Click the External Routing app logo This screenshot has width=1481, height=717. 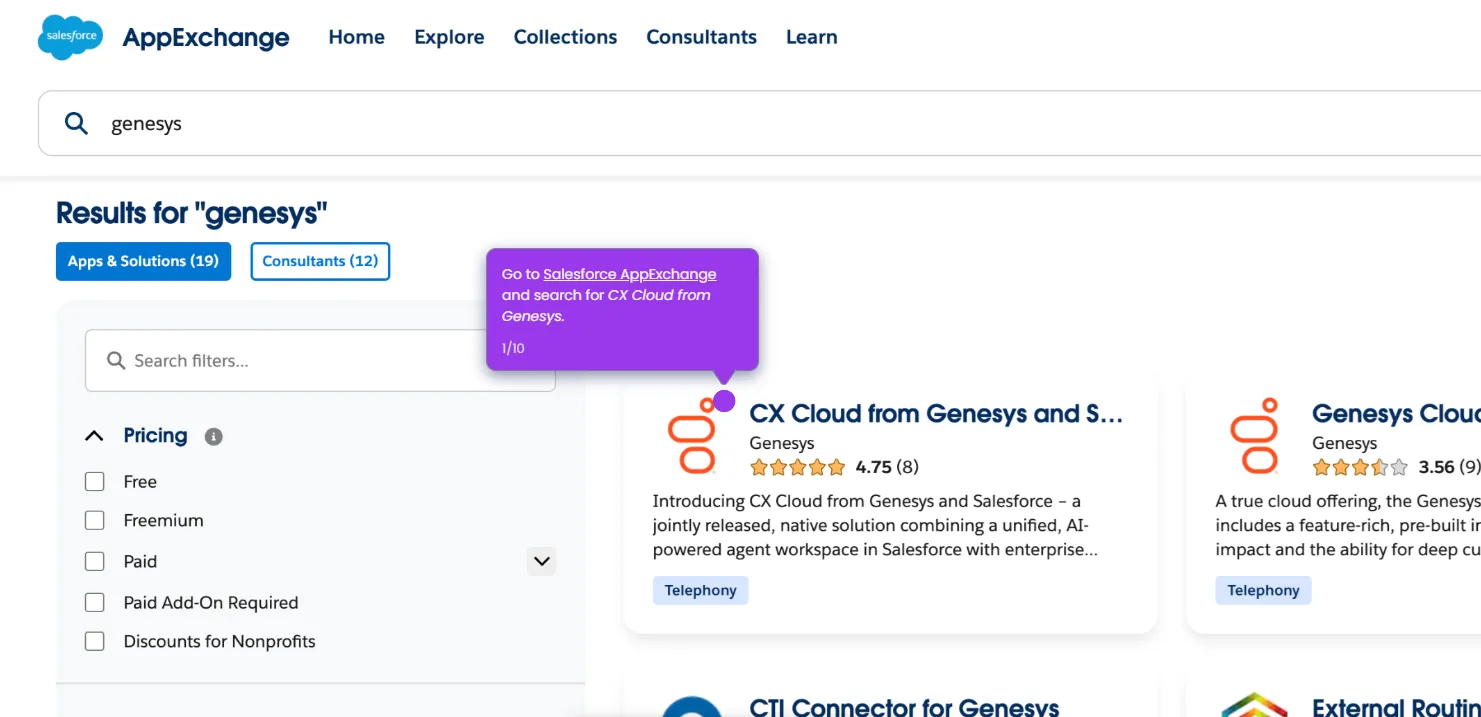tap(1254, 705)
